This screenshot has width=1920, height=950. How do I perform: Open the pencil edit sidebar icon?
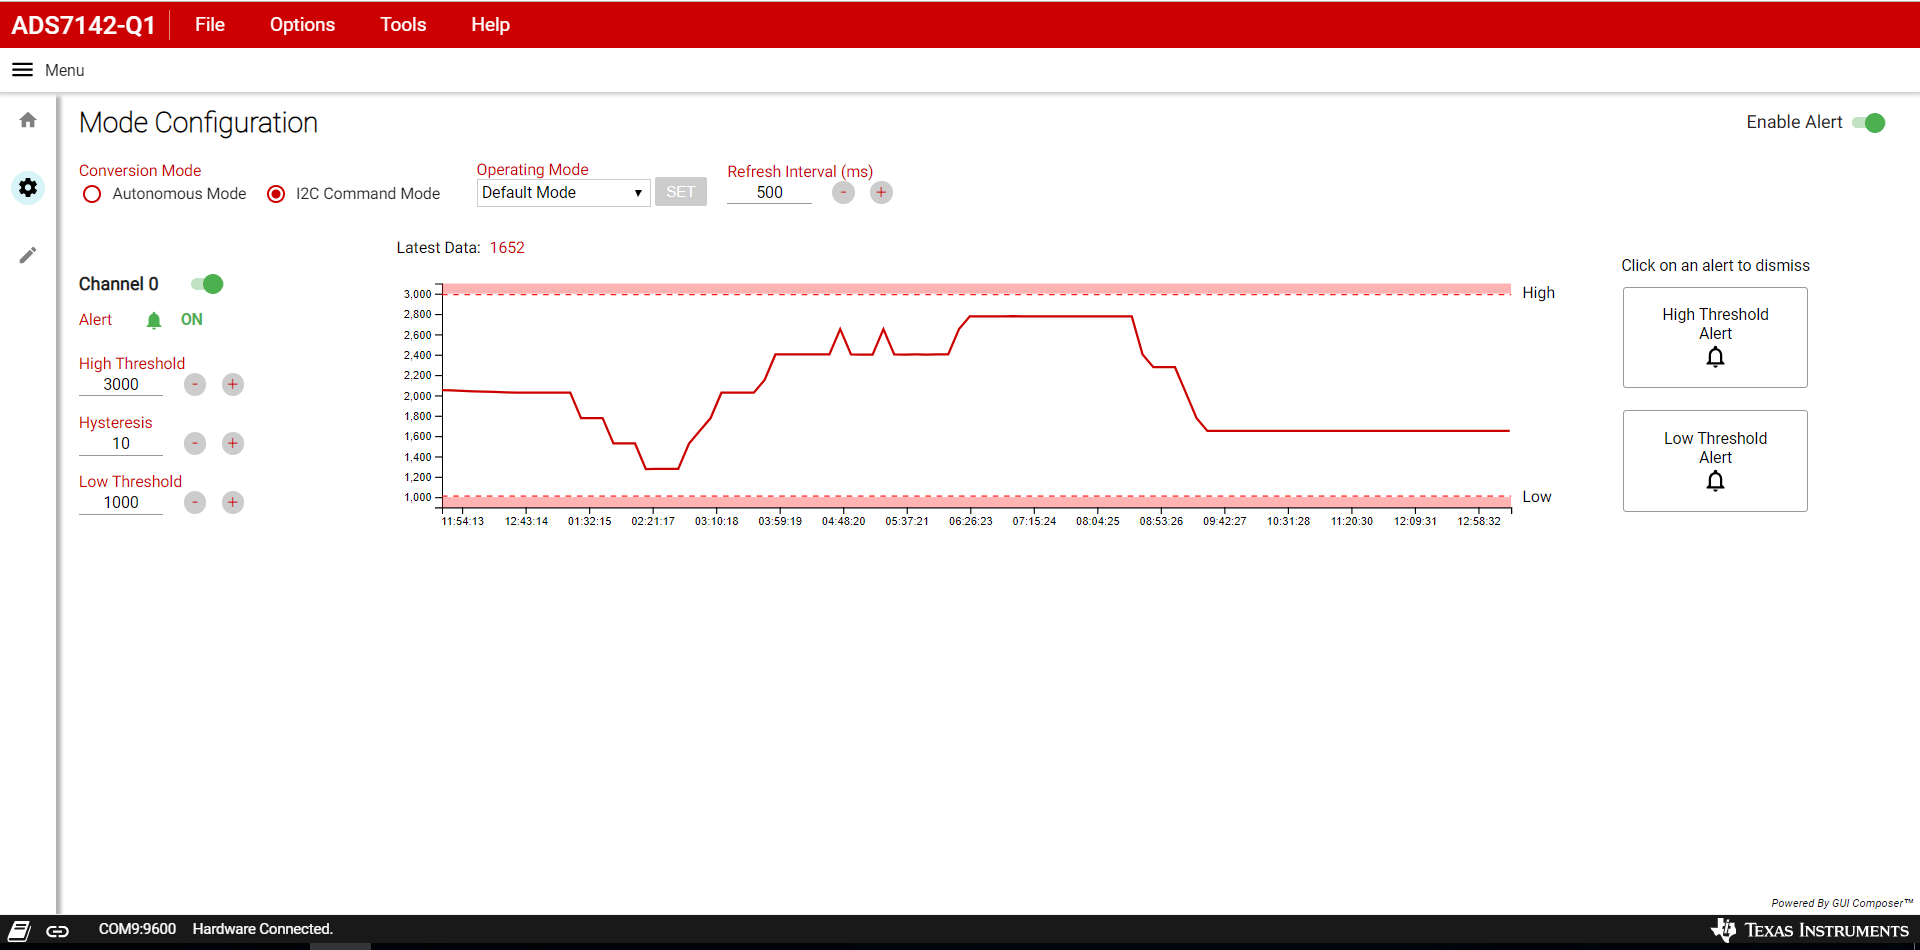pos(28,255)
